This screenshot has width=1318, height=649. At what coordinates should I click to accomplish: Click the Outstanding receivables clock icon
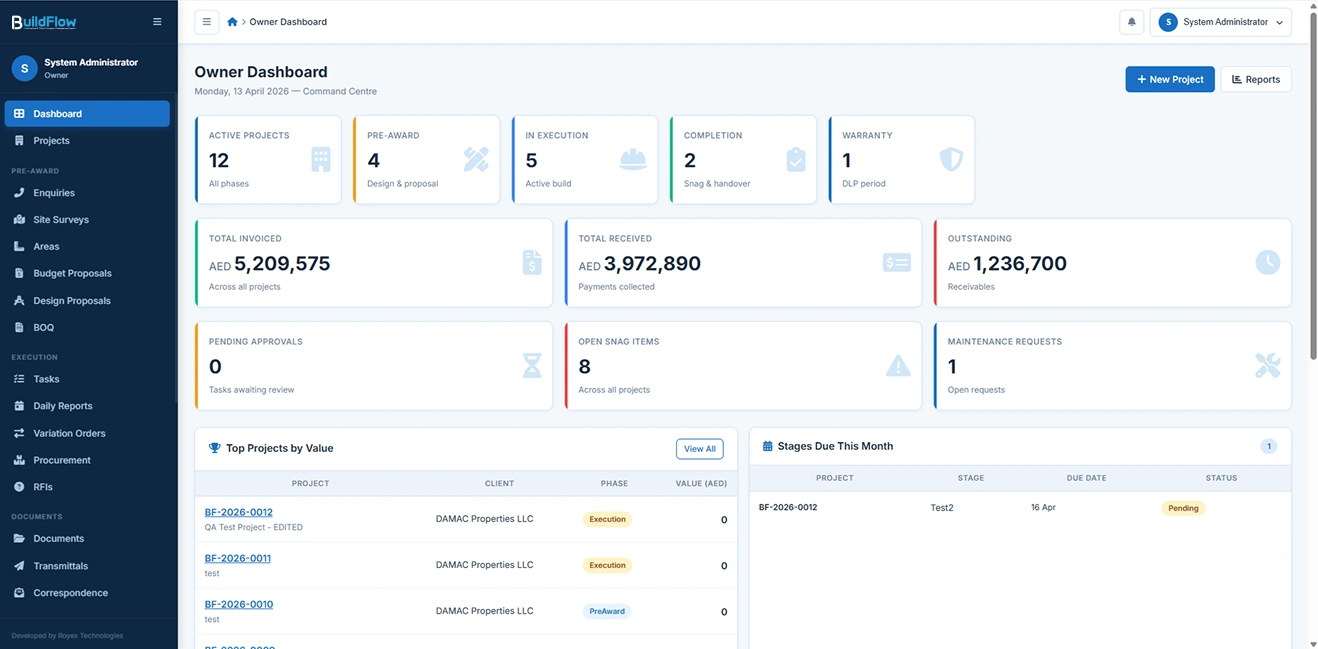tap(1267, 263)
